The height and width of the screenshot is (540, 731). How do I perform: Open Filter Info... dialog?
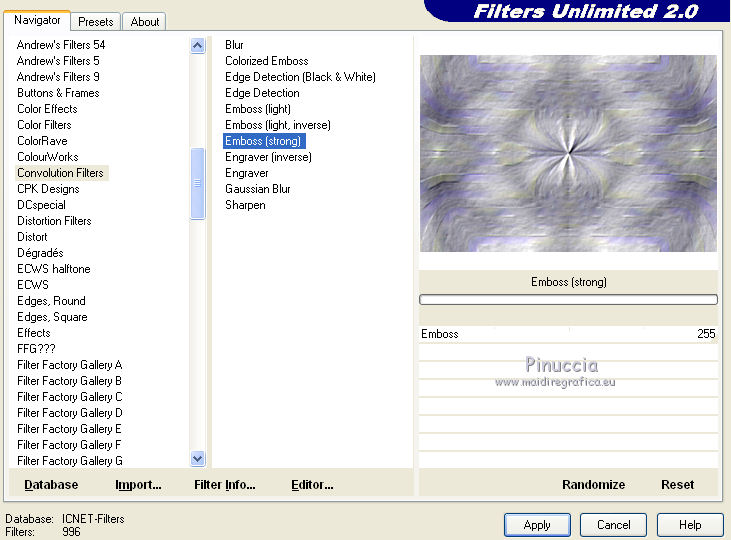225,485
